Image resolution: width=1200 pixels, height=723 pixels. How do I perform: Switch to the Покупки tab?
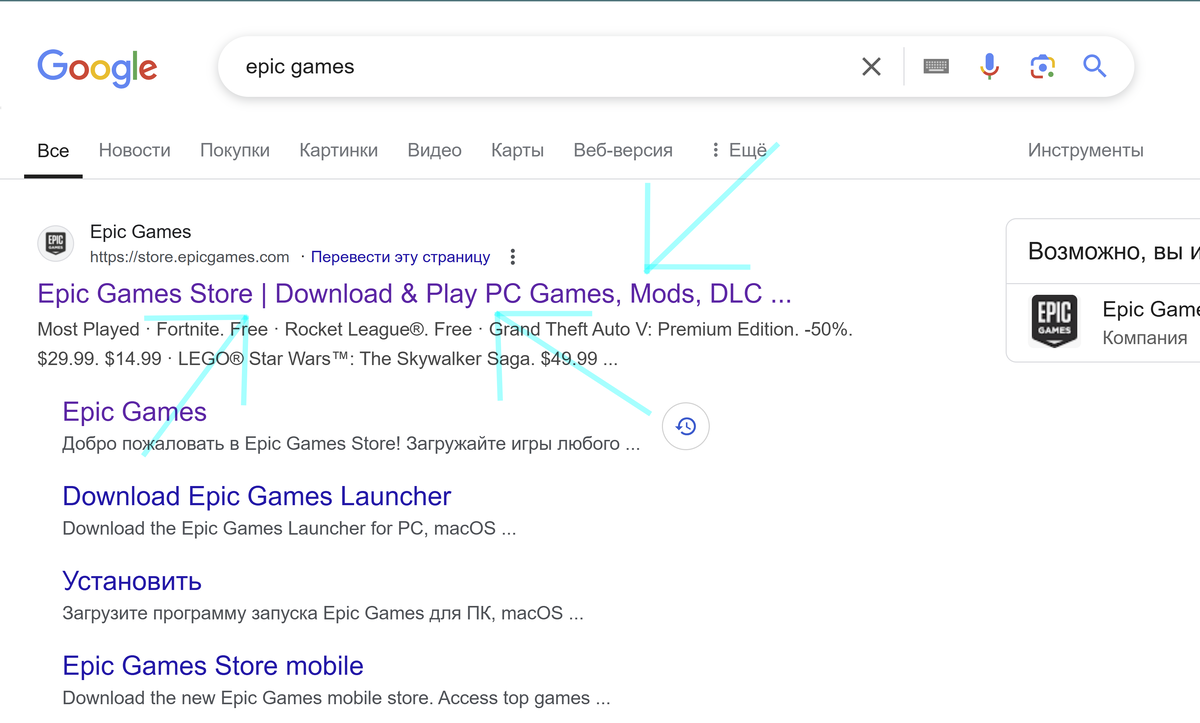click(x=235, y=151)
